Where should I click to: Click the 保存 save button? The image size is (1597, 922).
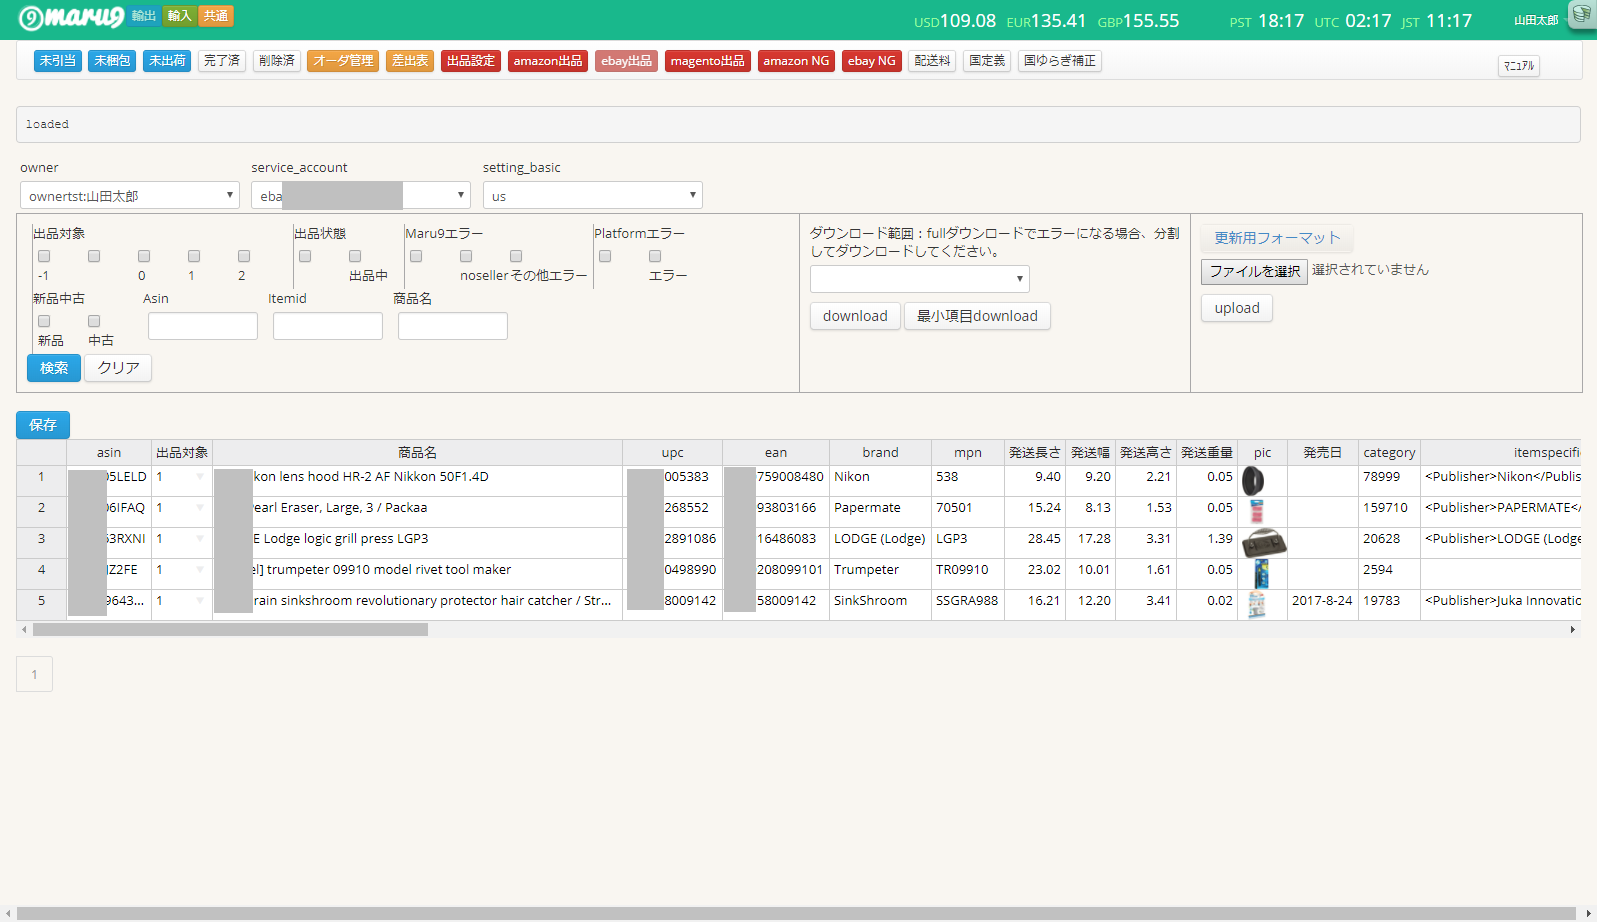point(43,425)
